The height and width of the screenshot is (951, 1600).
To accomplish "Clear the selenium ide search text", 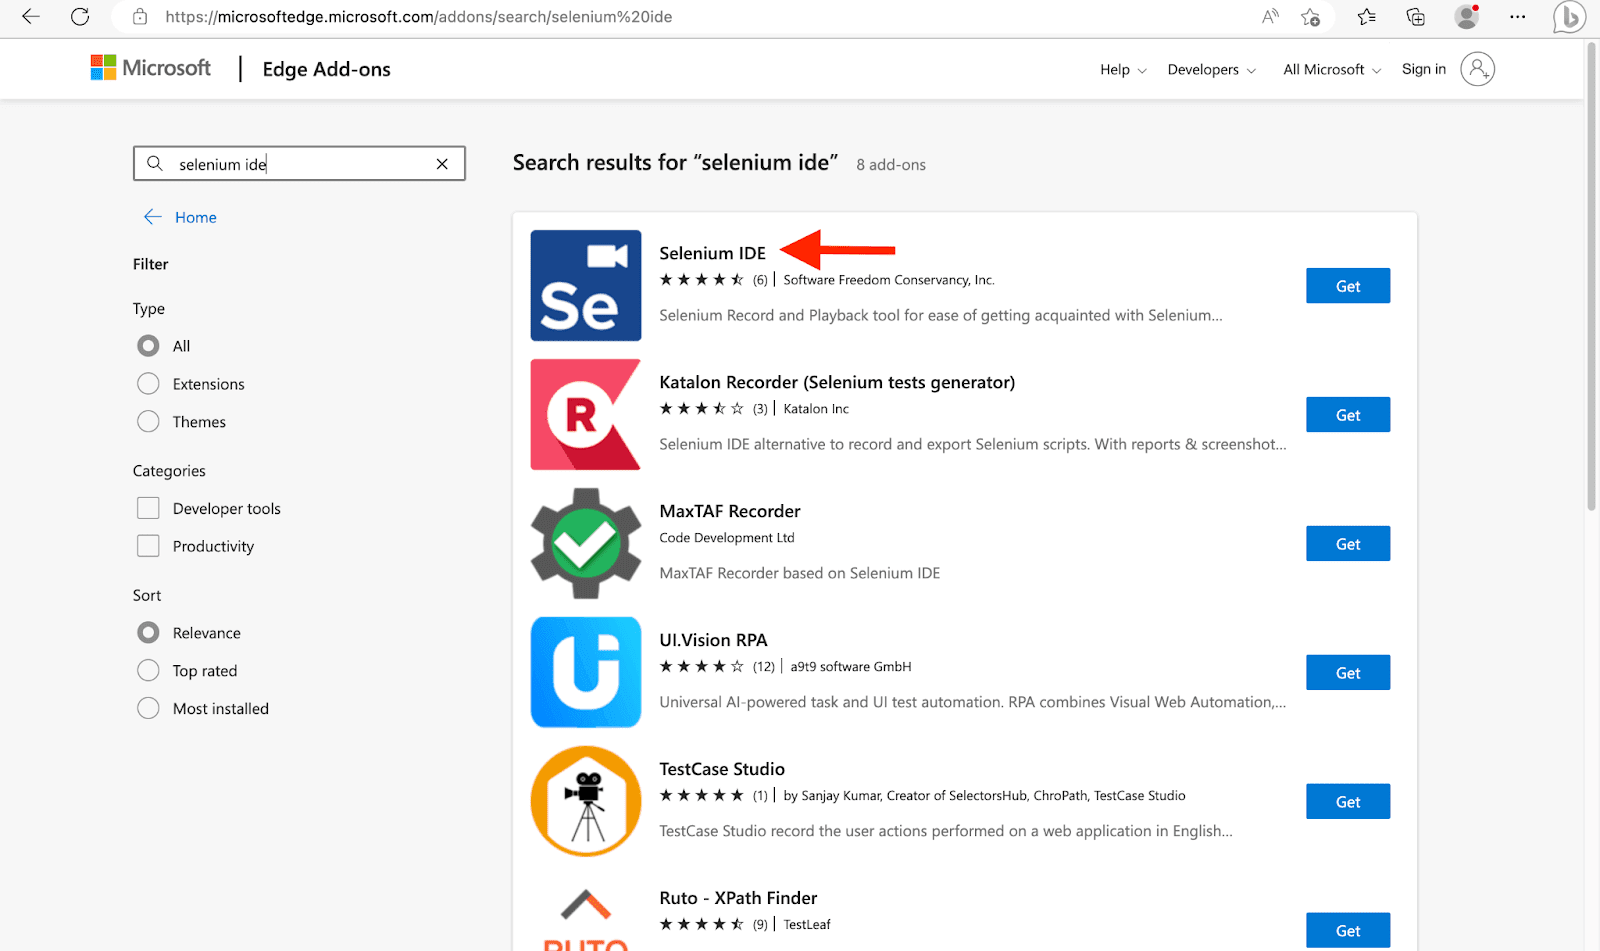I will pos(442,163).
